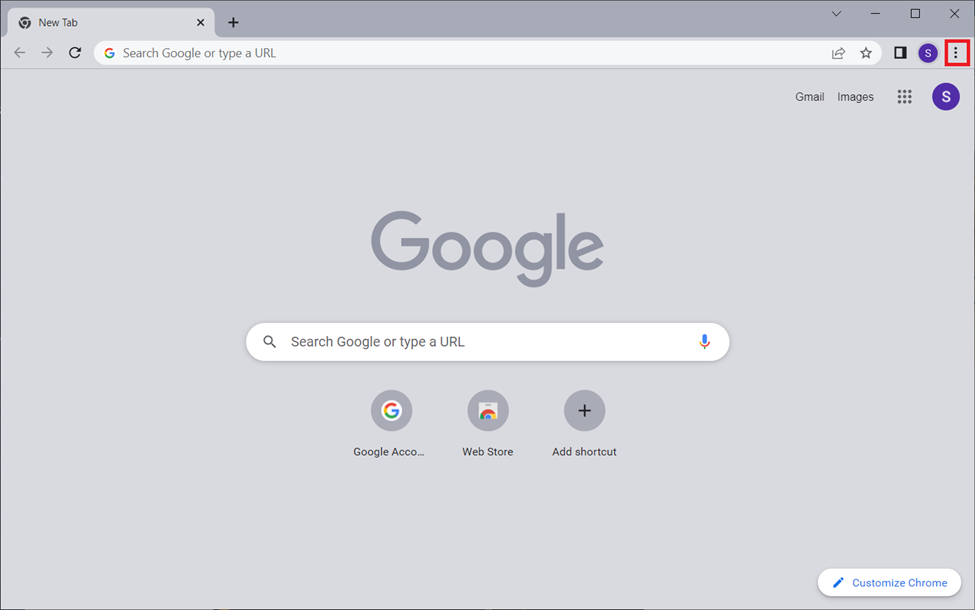Close the Chrome window
Viewport: 975px width, 610px height.
tap(954, 14)
